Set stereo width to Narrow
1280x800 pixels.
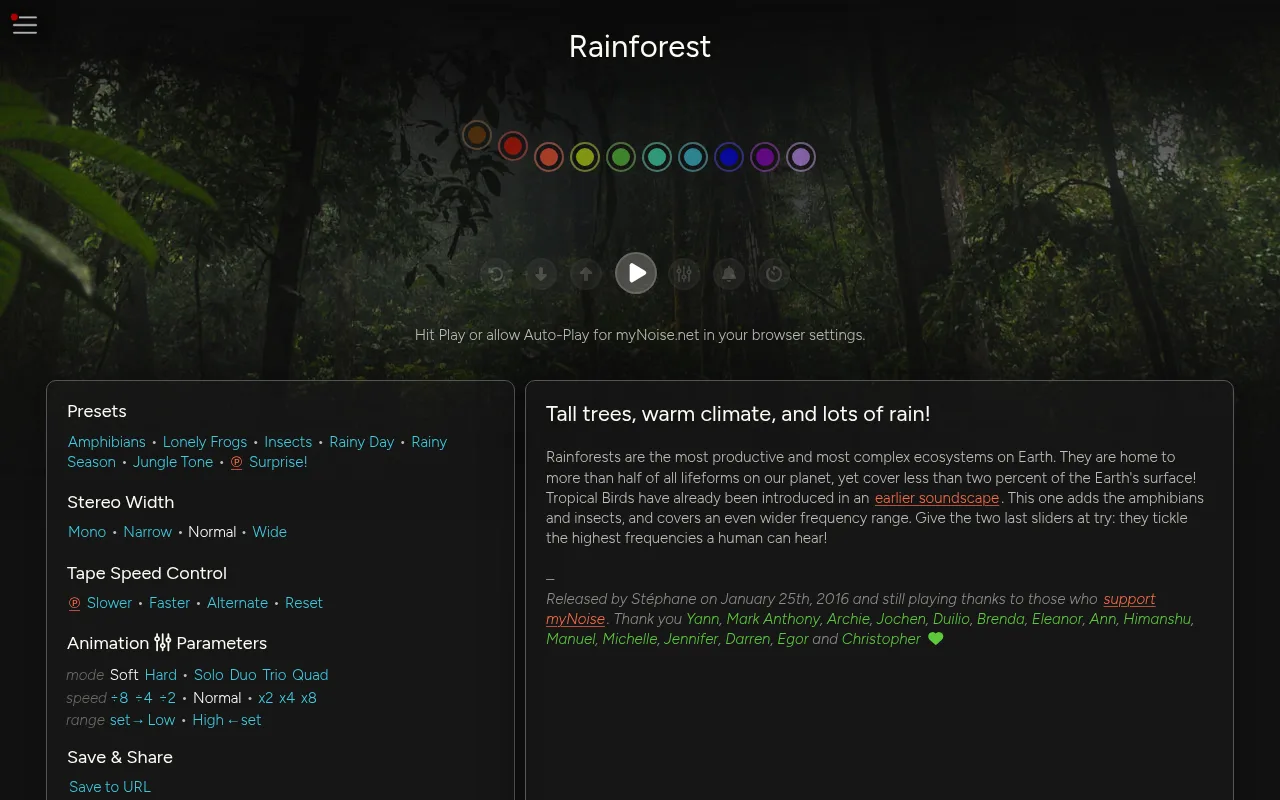[148, 532]
